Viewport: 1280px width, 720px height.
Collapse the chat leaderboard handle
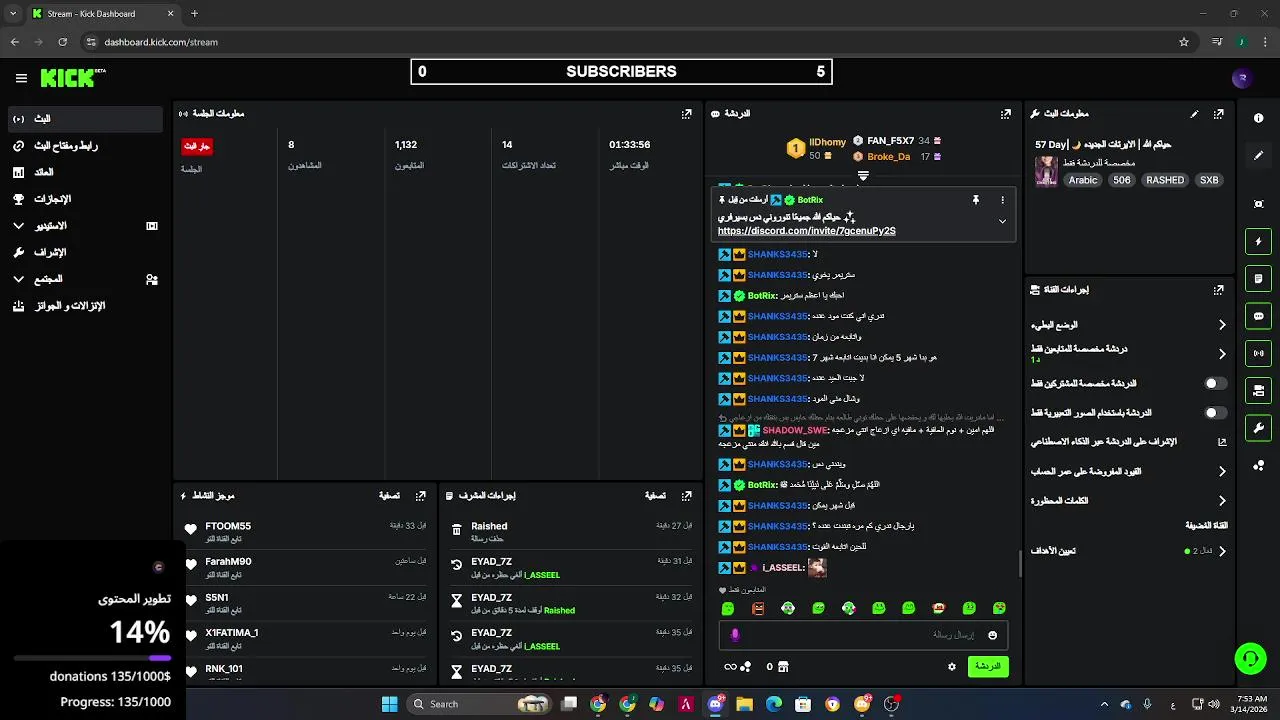point(863,175)
